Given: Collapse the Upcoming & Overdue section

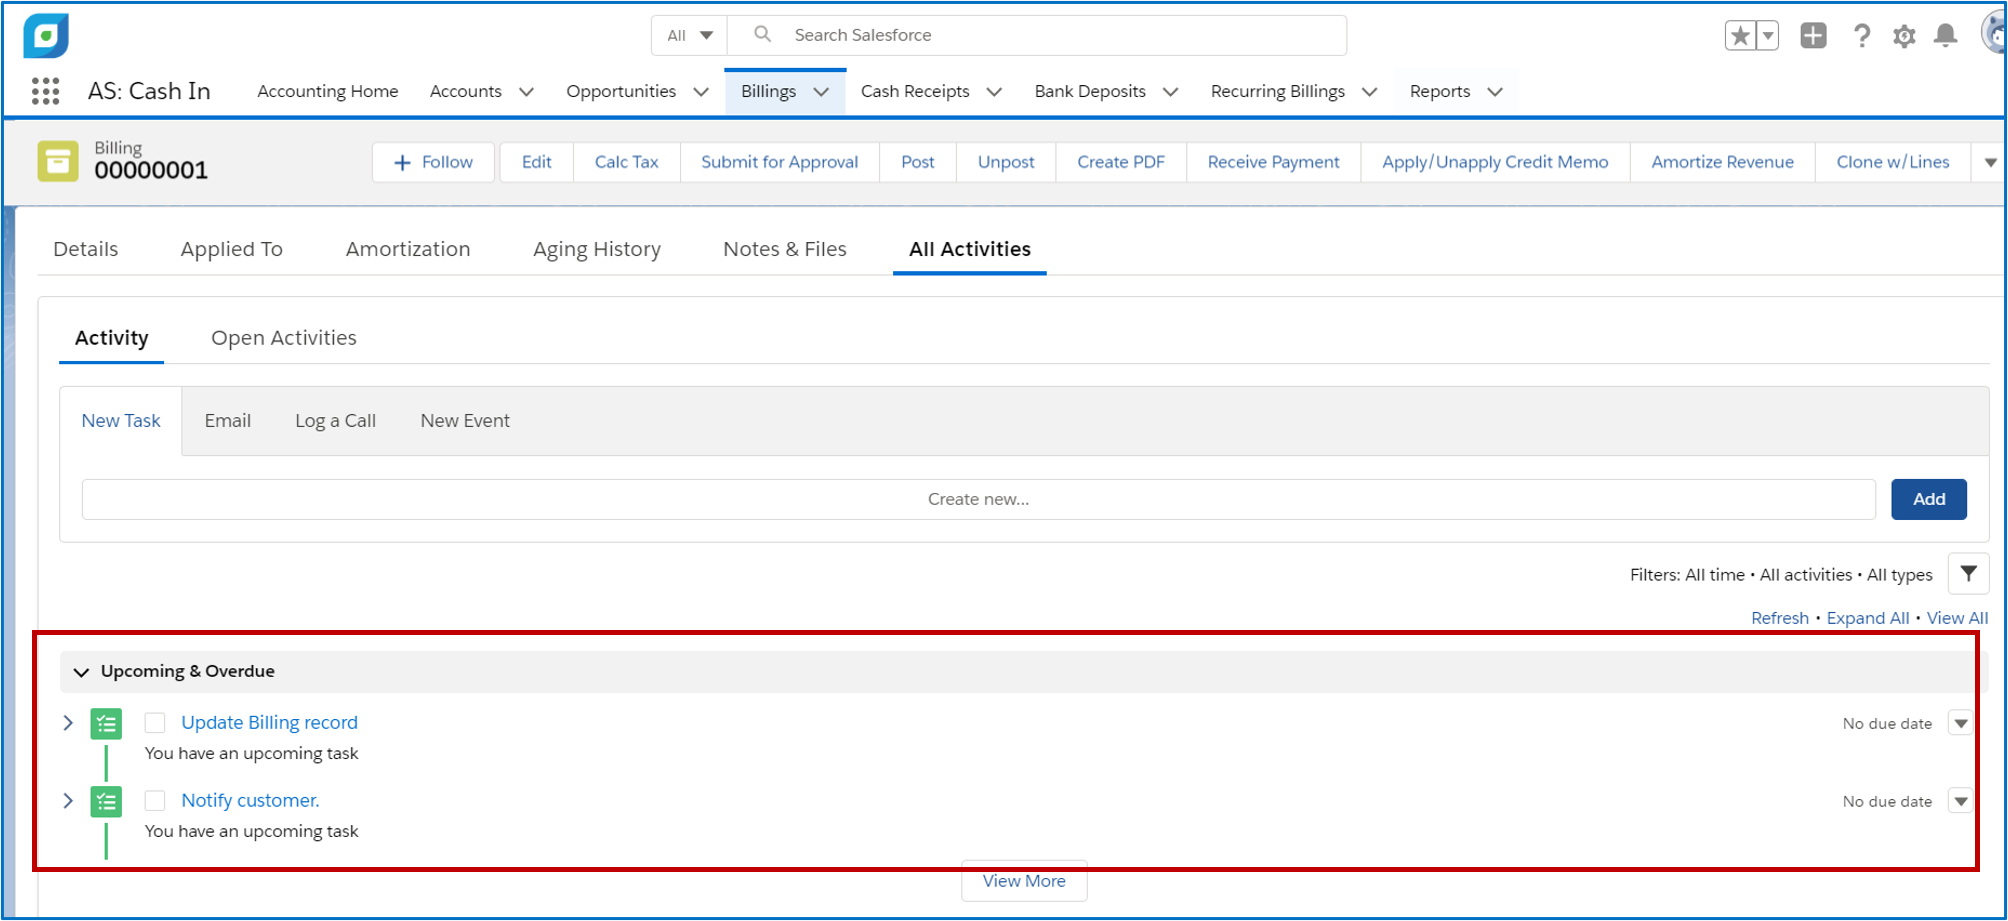Looking at the screenshot, I should tap(82, 672).
